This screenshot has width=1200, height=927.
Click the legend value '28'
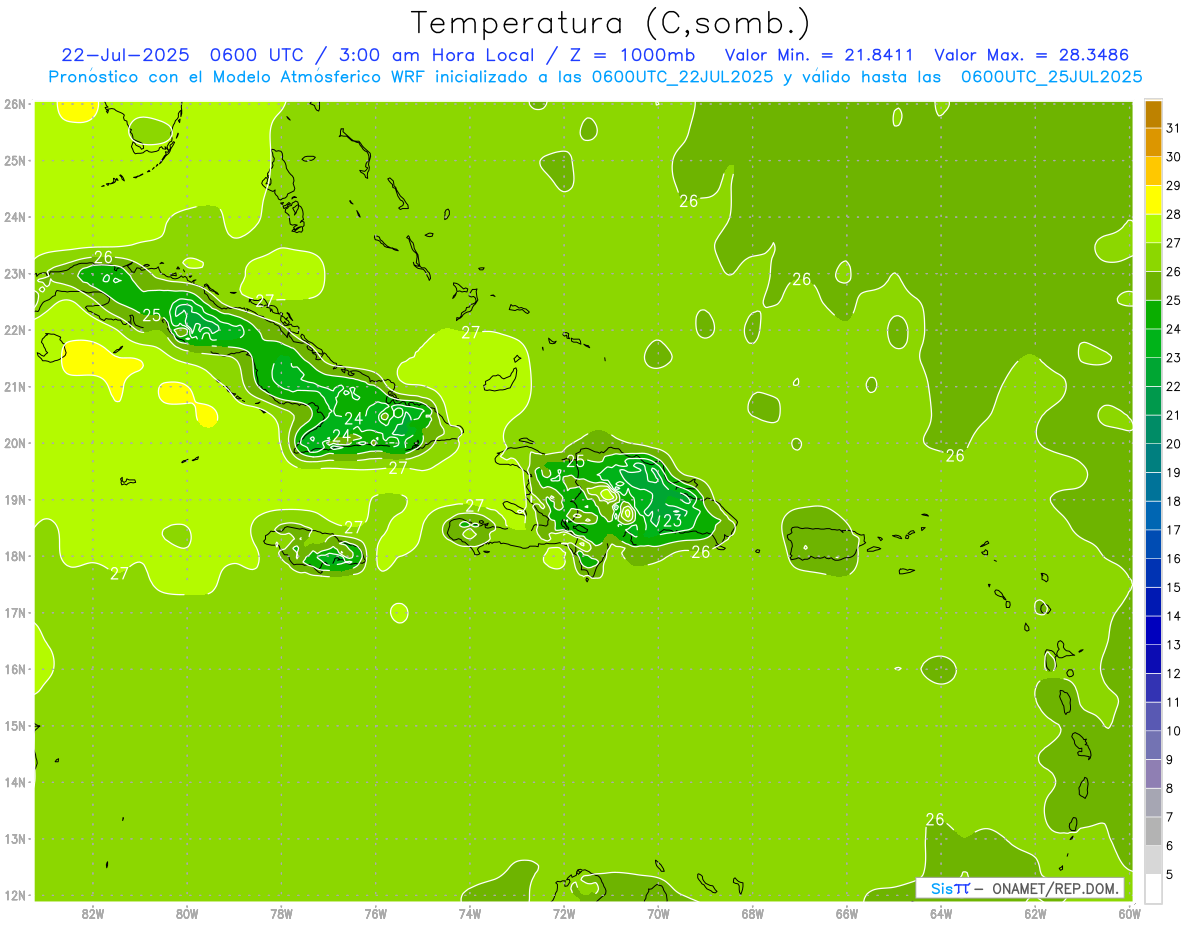[x=1174, y=214]
